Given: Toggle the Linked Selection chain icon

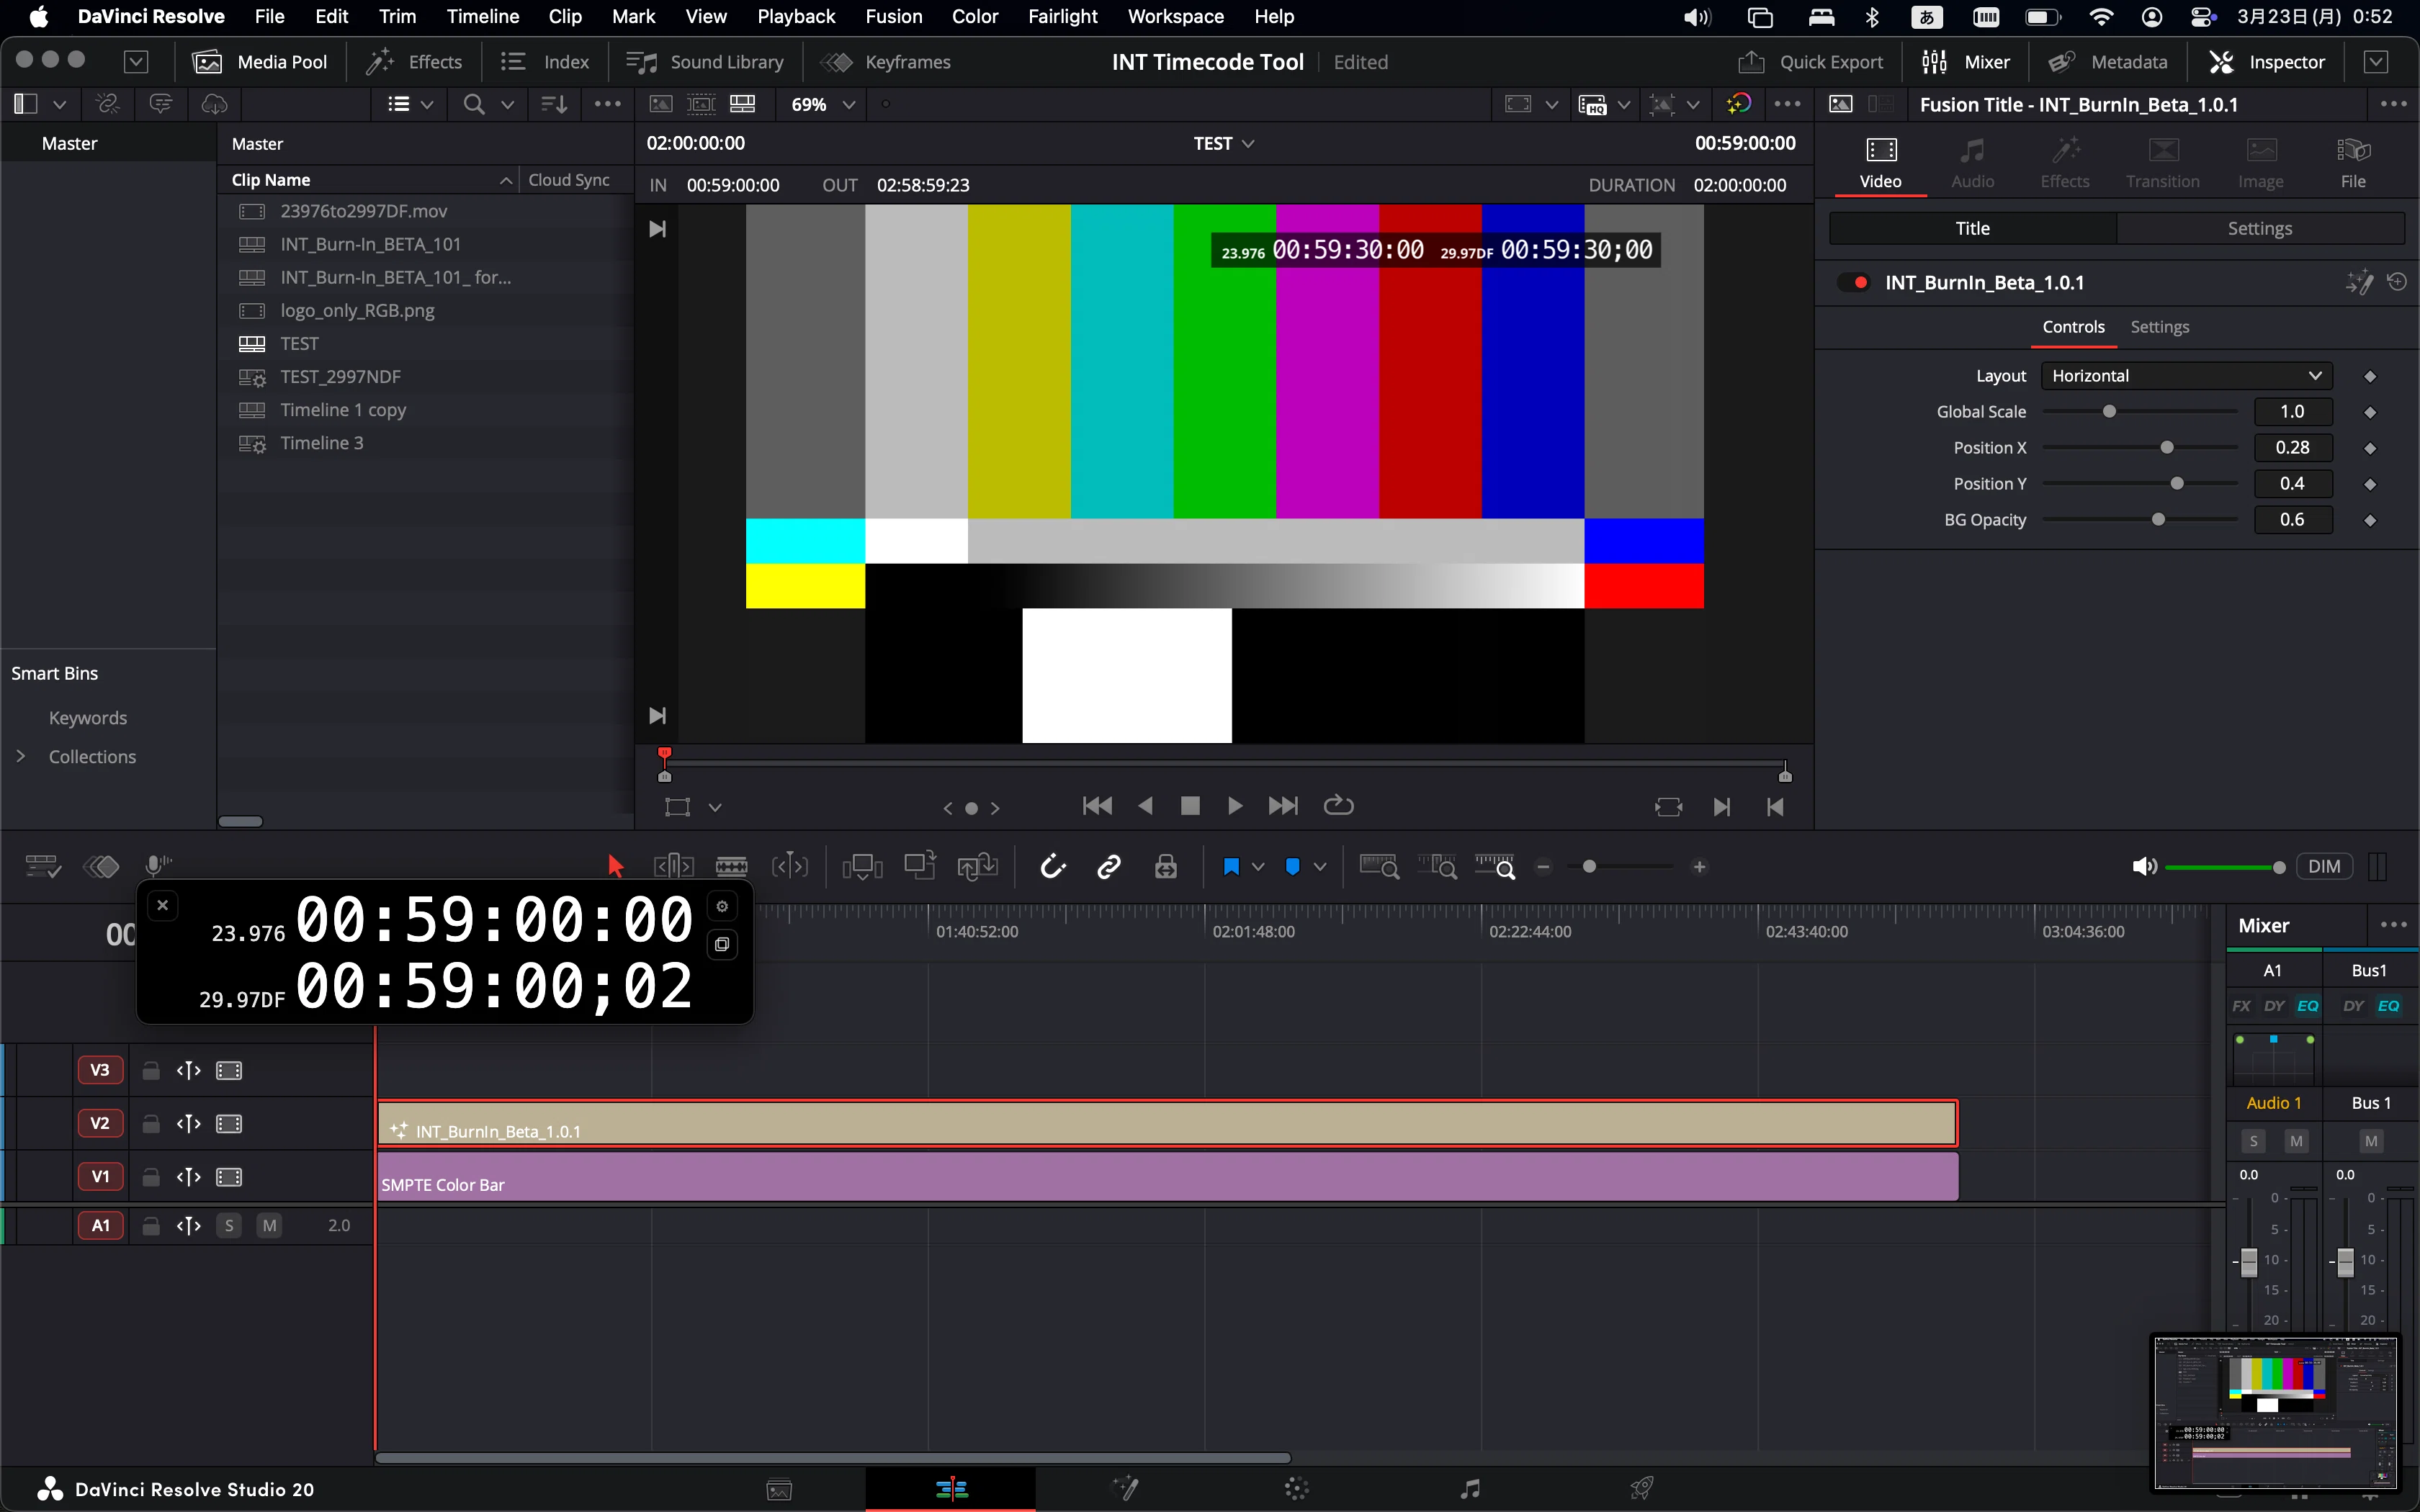Looking at the screenshot, I should point(1109,866).
